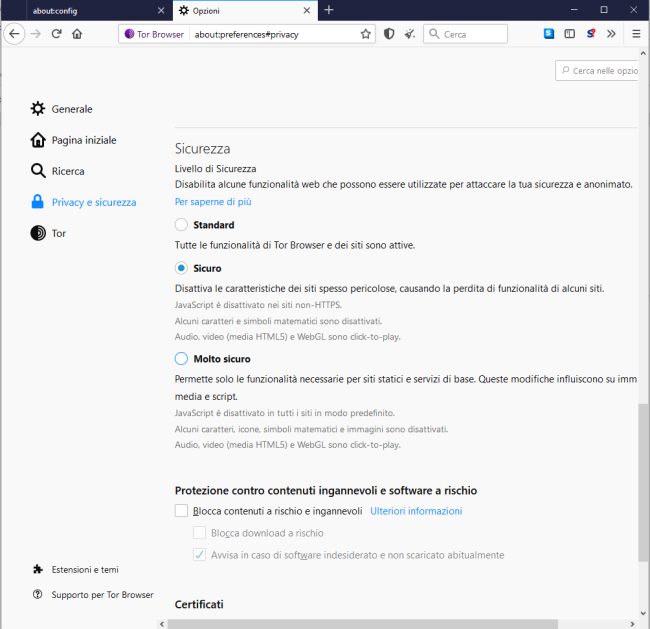Click 'JavaScript è disattivato in tutti i siti' text

tap(285, 413)
